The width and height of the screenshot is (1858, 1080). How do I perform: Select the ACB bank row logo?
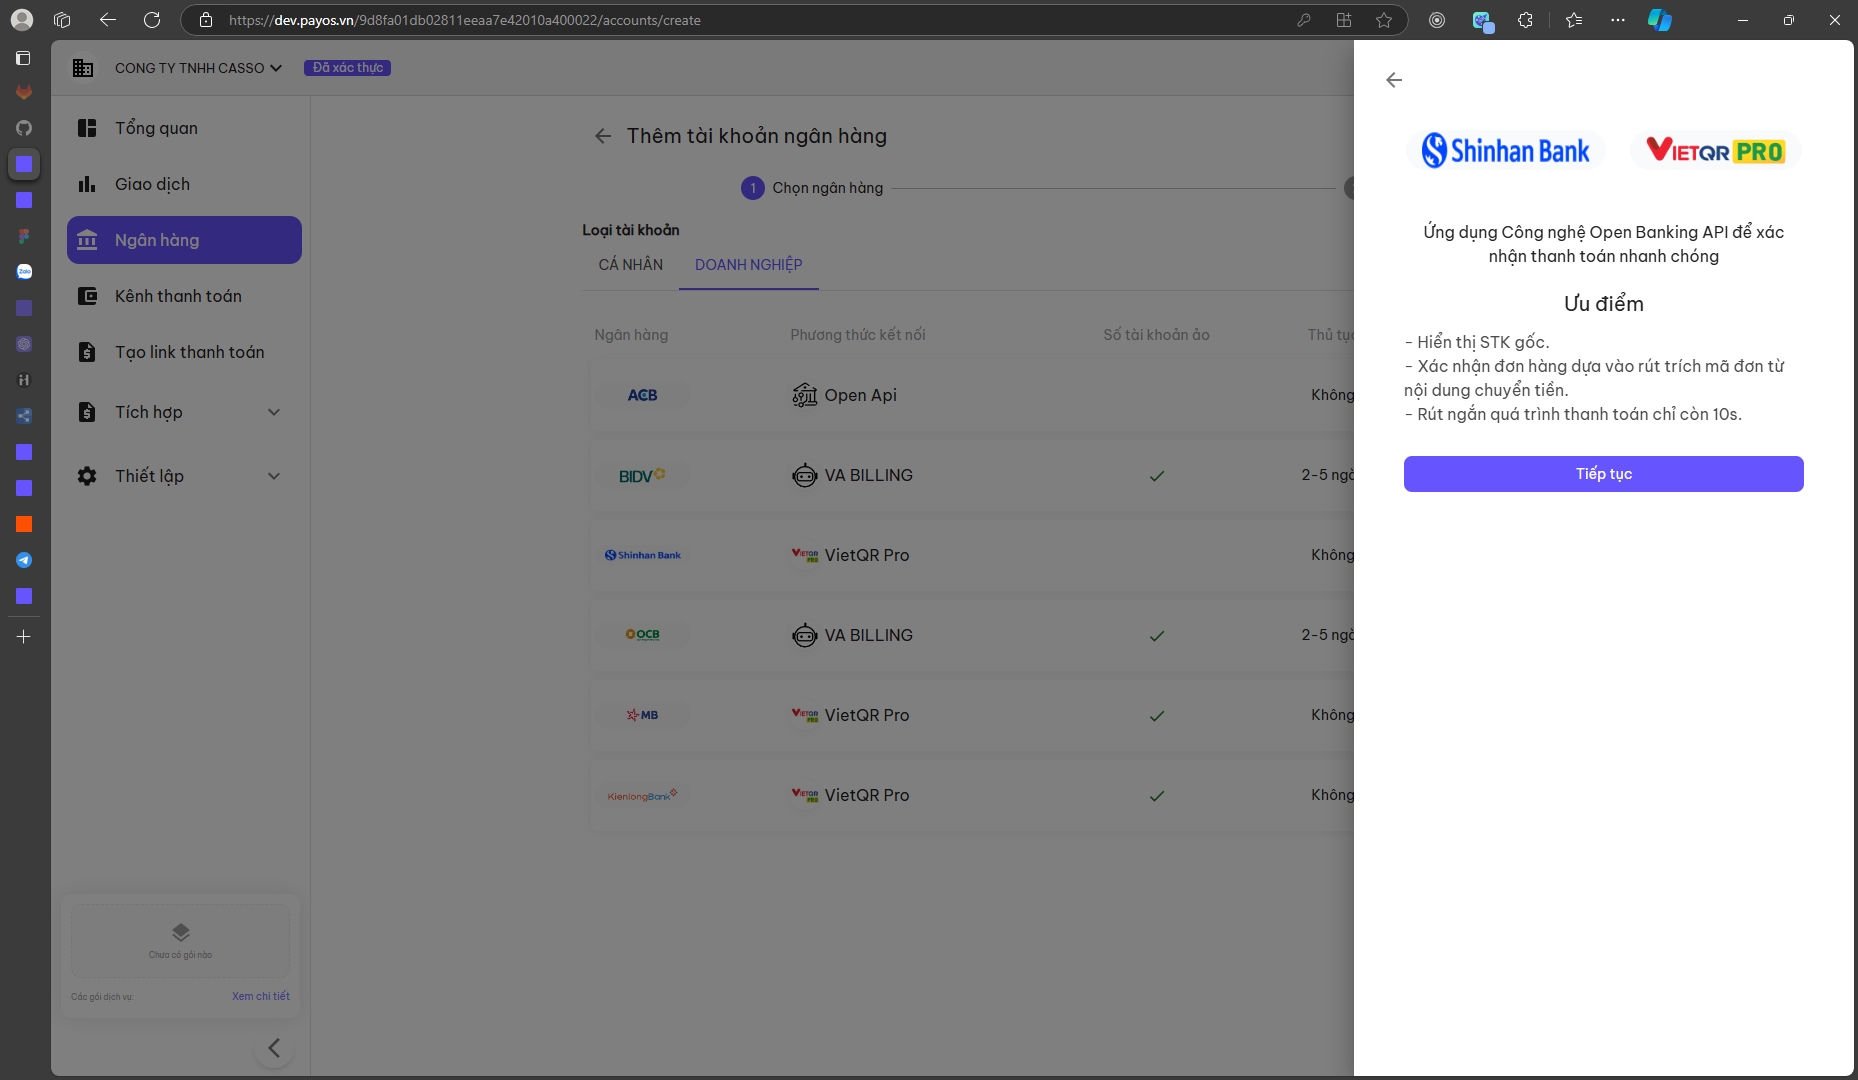[642, 395]
